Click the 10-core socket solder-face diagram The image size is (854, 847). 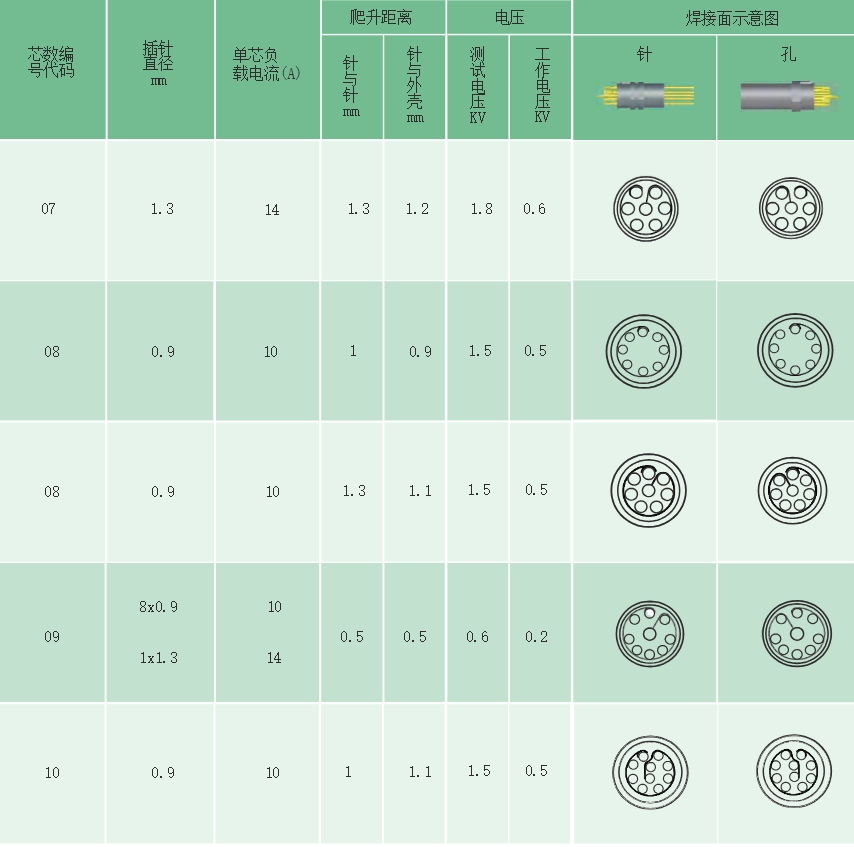(789, 770)
